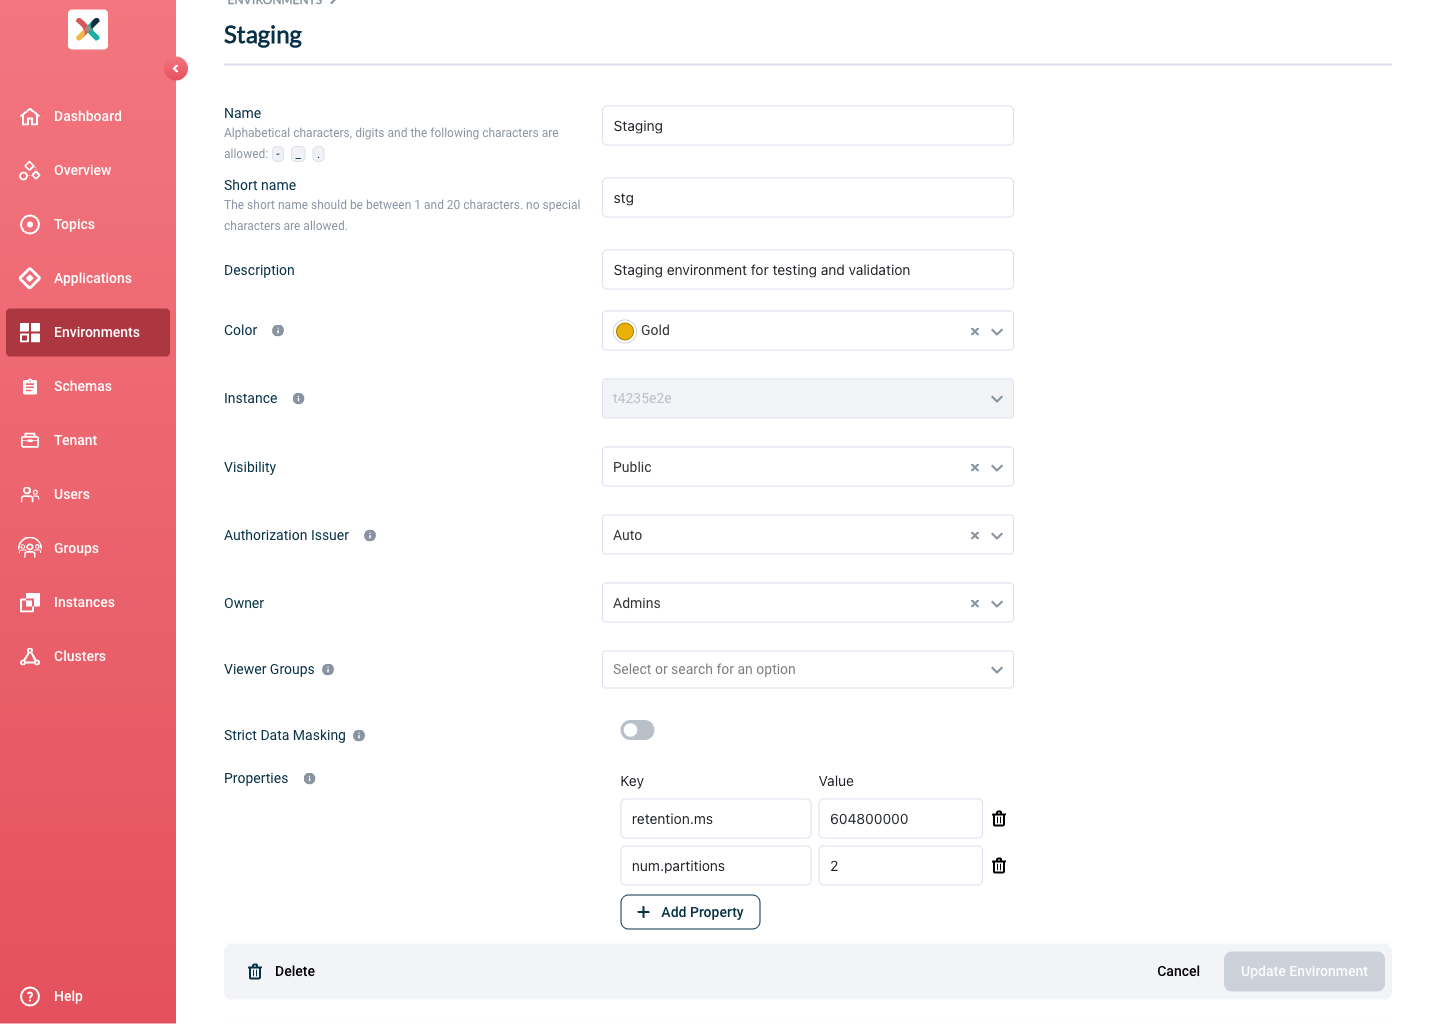Open the Viewer Groups dropdown
The image size is (1440, 1024).
coord(997,670)
